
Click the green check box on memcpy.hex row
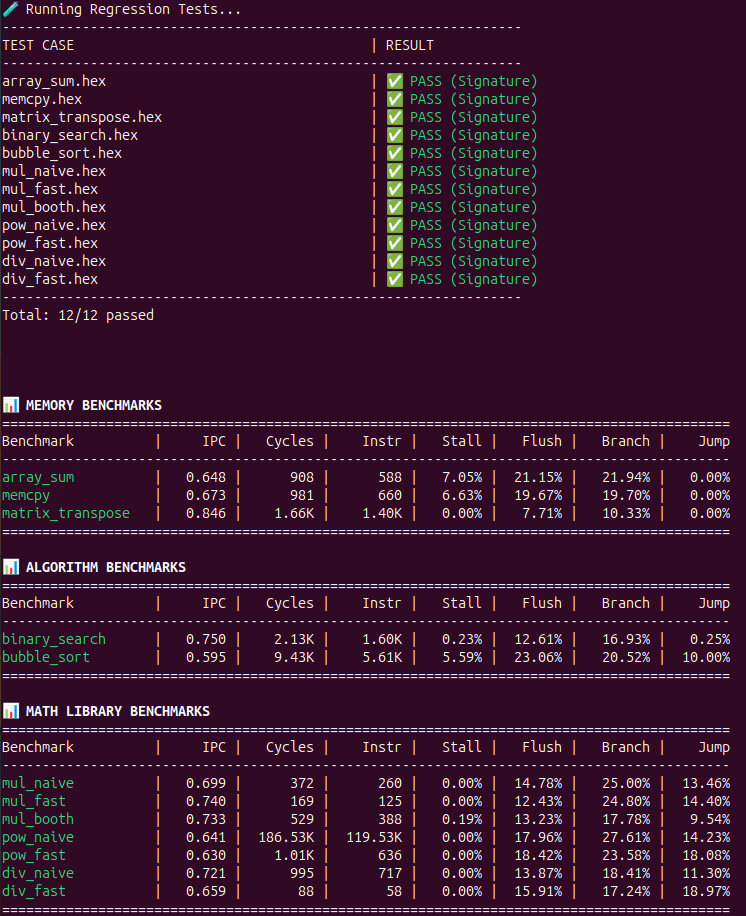pos(394,99)
